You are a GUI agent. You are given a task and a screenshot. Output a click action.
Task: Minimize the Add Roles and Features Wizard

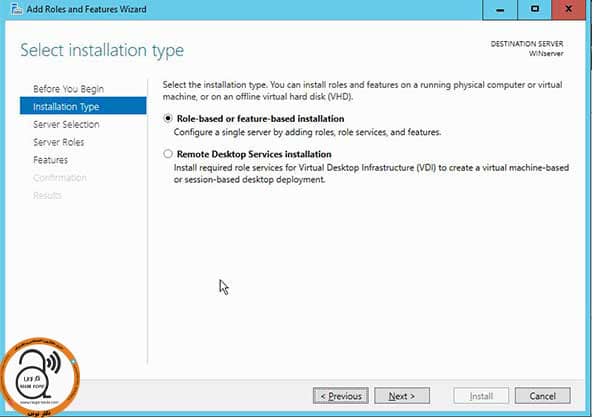coord(500,10)
